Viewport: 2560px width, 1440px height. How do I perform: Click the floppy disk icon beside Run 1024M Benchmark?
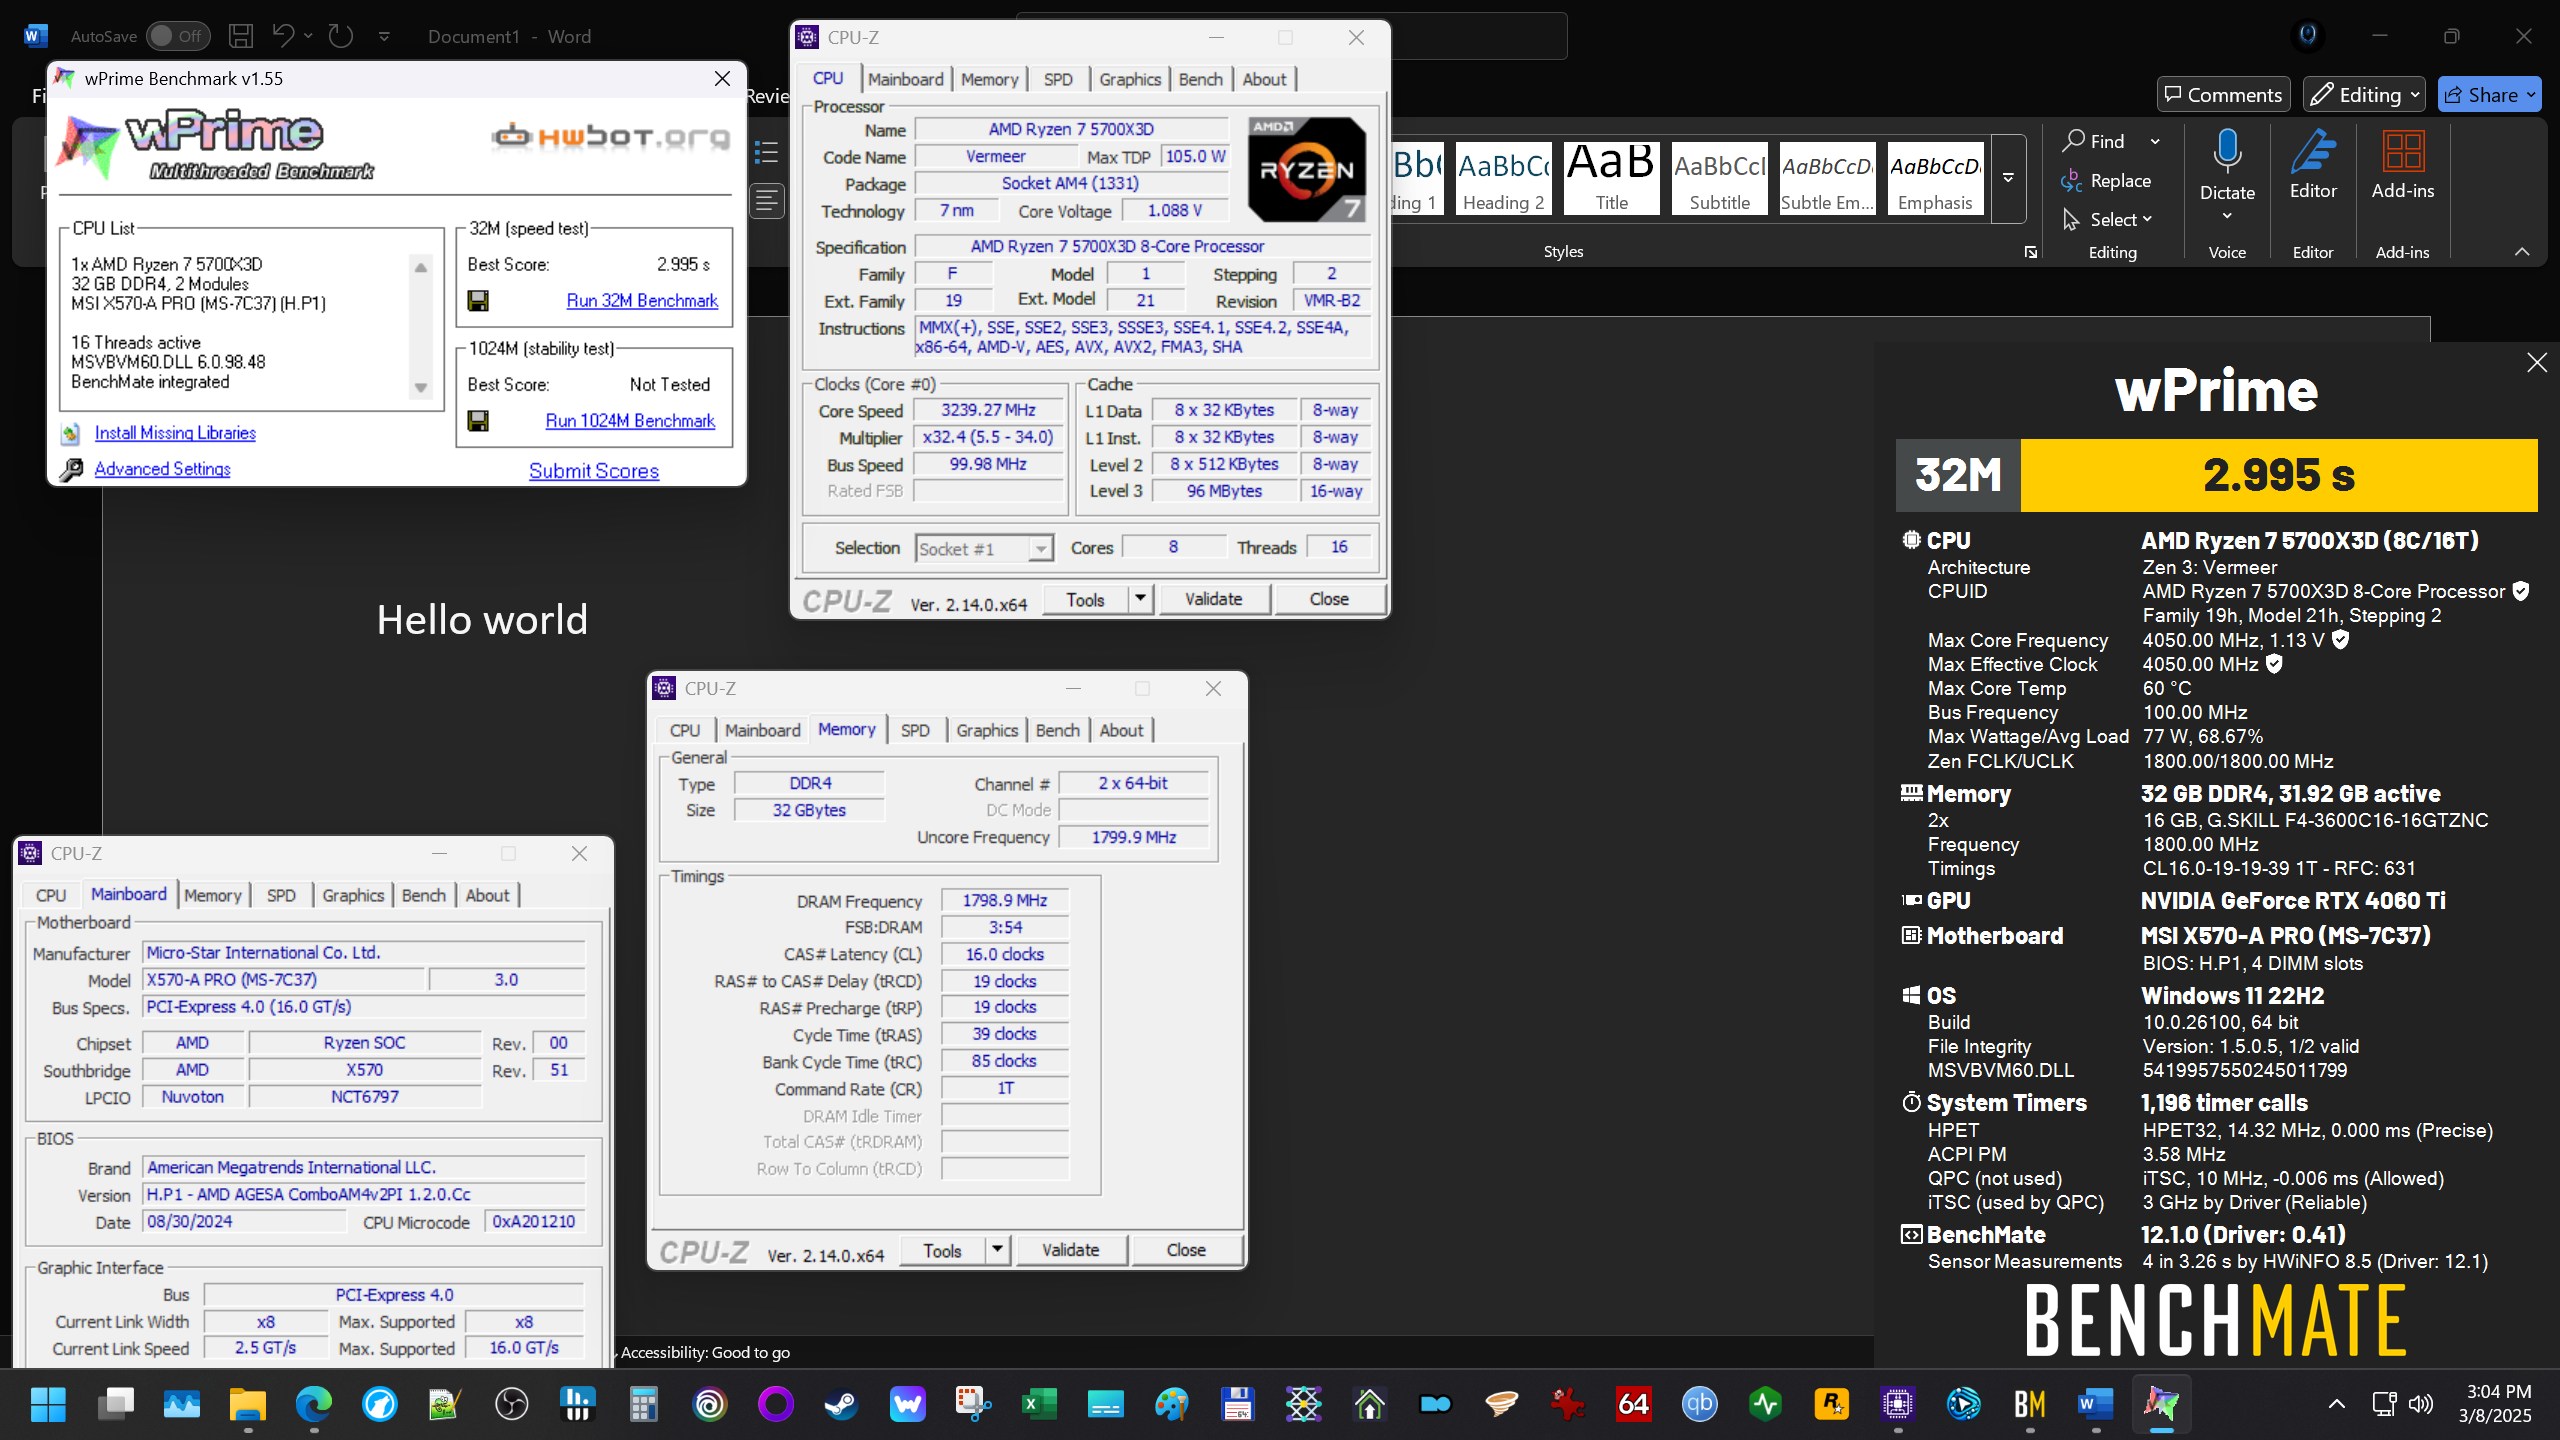click(x=478, y=421)
